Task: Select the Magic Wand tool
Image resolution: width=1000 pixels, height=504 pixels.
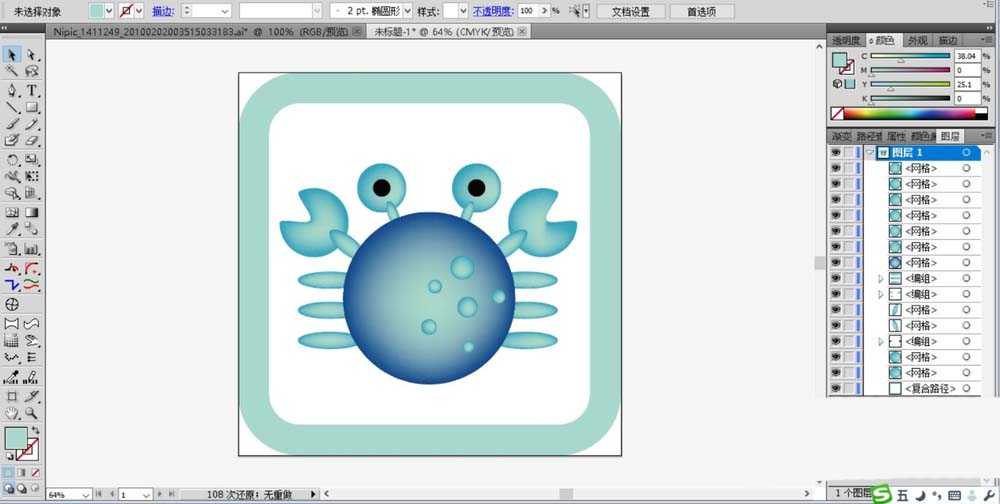Action: tap(12, 71)
